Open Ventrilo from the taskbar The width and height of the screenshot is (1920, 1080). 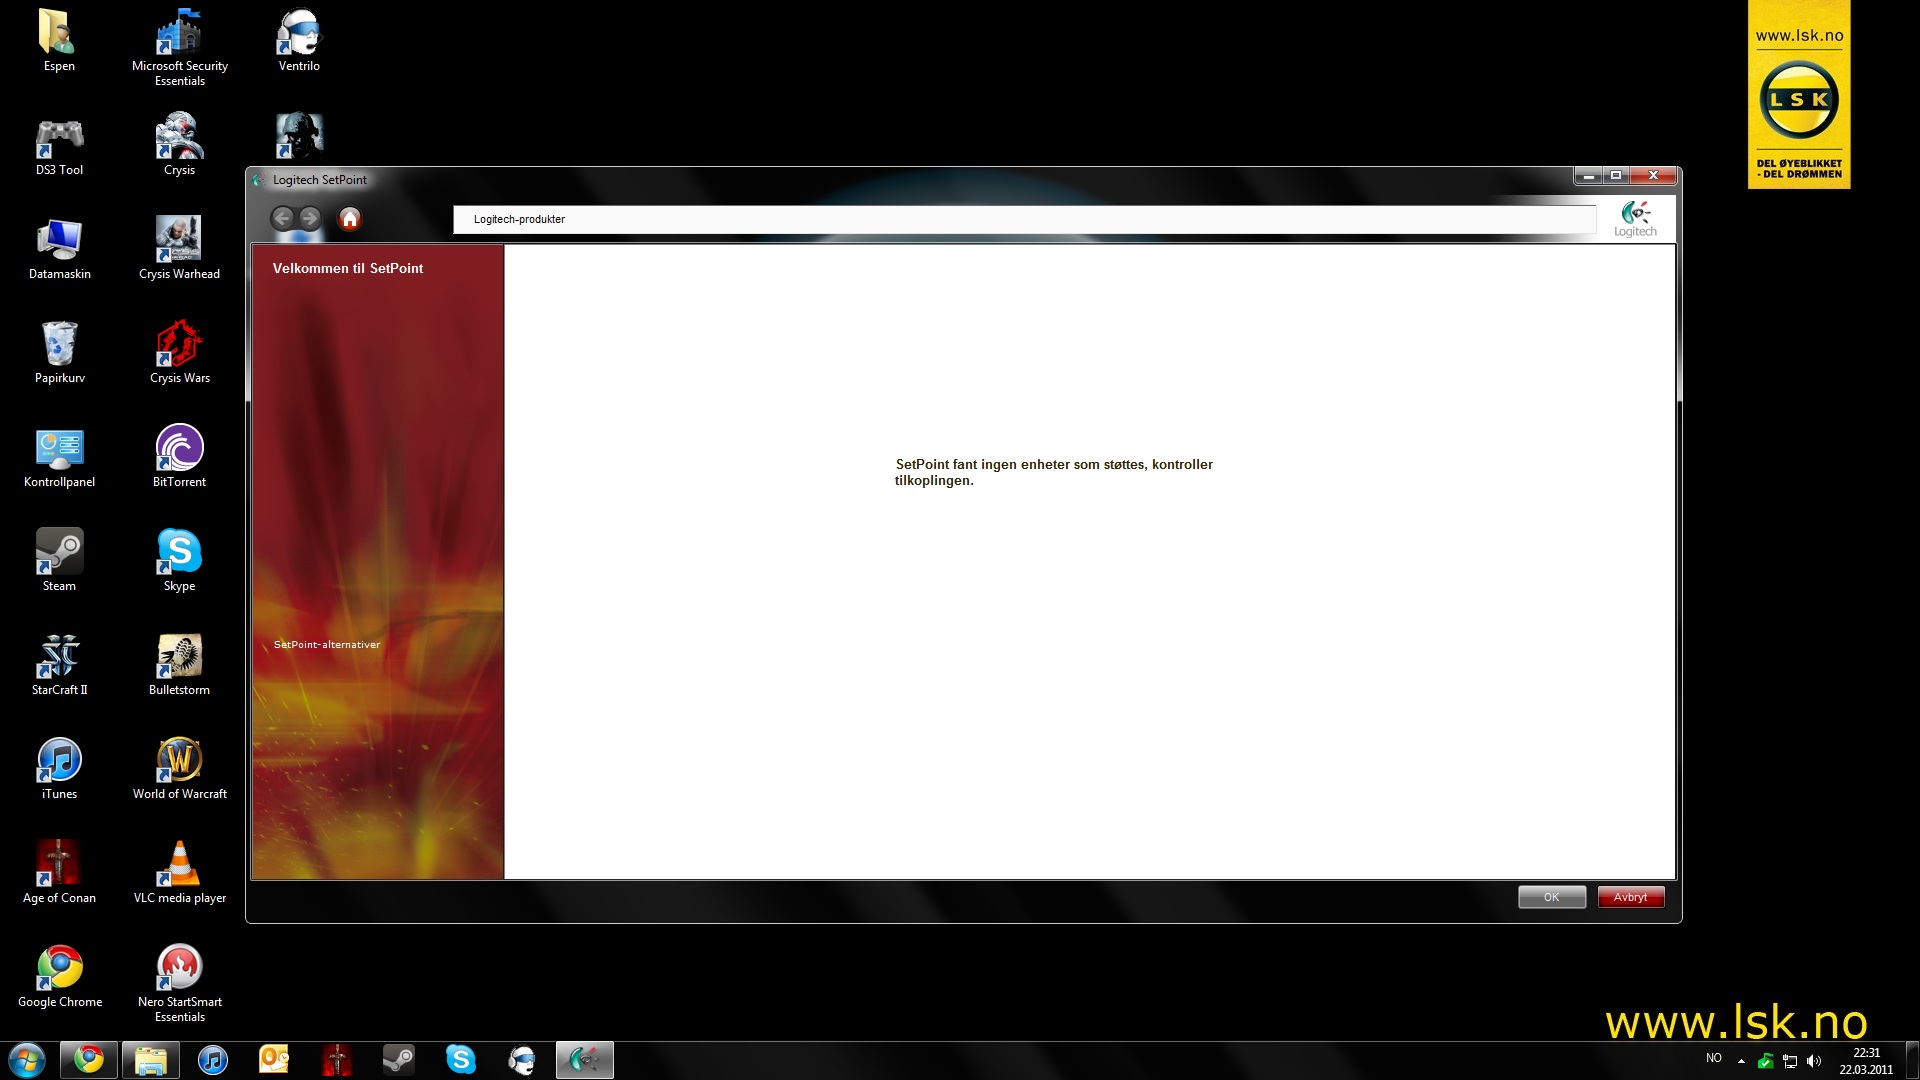522,1060
